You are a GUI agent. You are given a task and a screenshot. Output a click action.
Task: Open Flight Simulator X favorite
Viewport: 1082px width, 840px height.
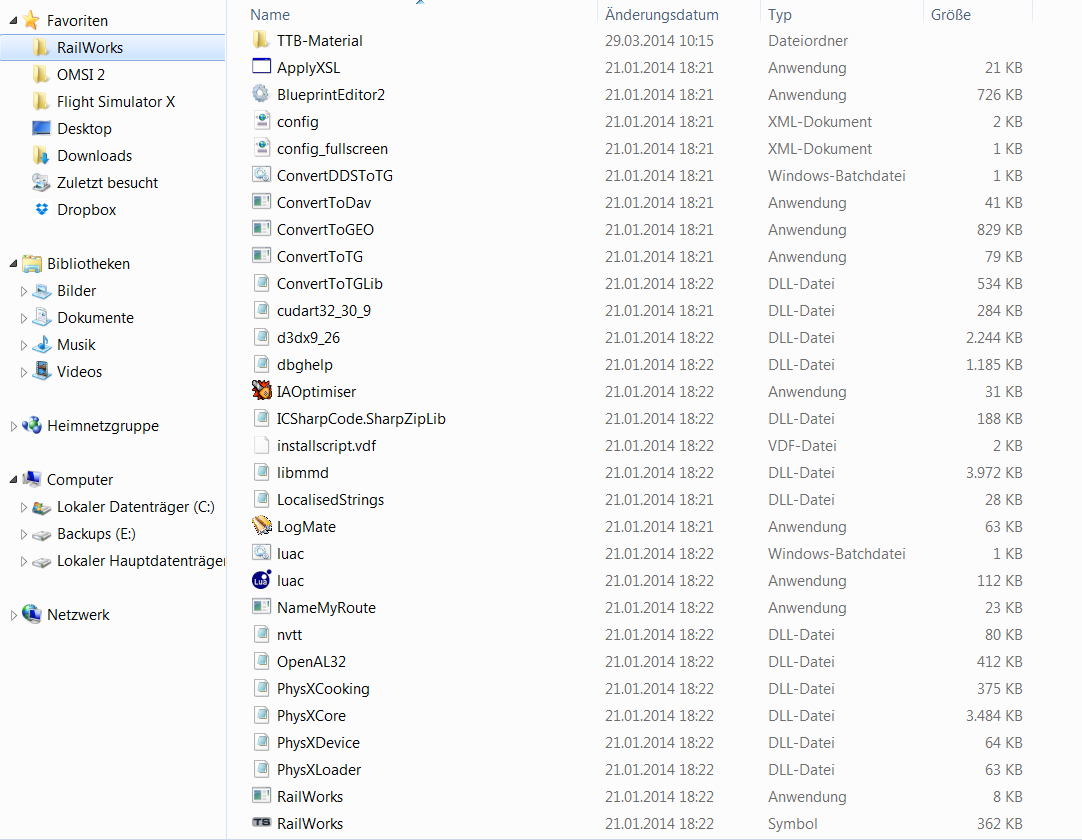point(116,101)
